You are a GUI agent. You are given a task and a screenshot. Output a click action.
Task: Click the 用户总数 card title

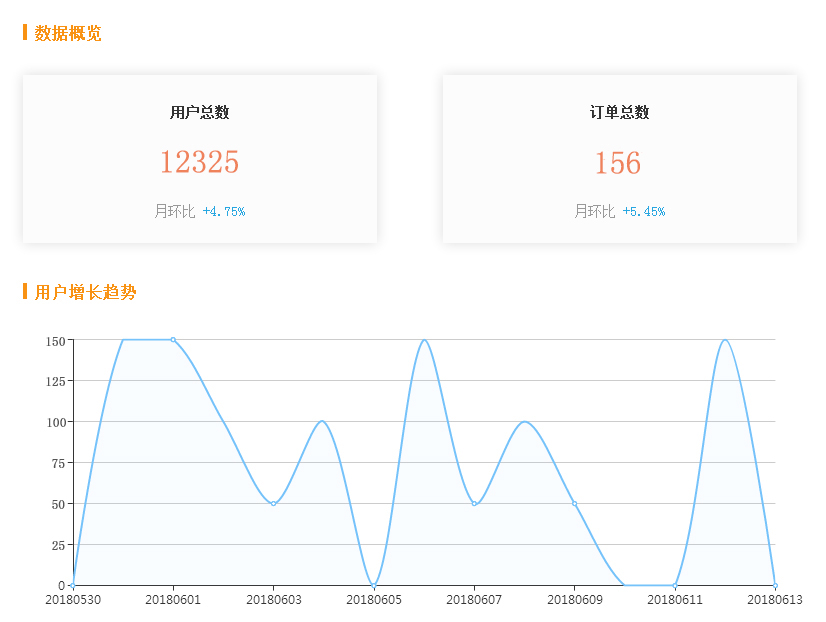pos(199,112)
